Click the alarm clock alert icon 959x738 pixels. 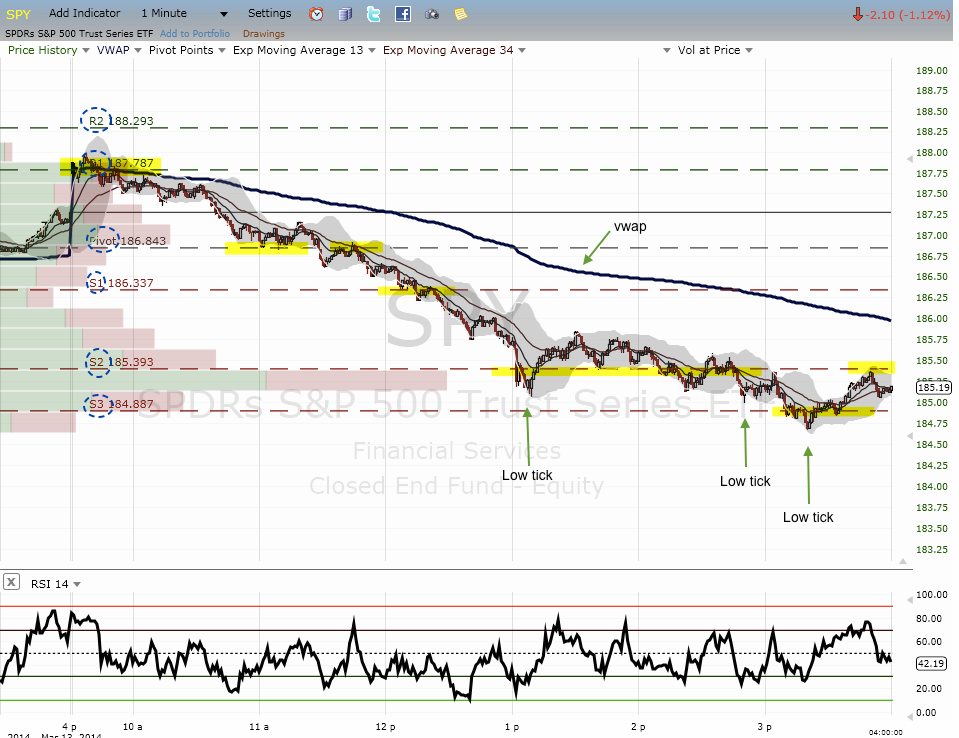(316, 13)
